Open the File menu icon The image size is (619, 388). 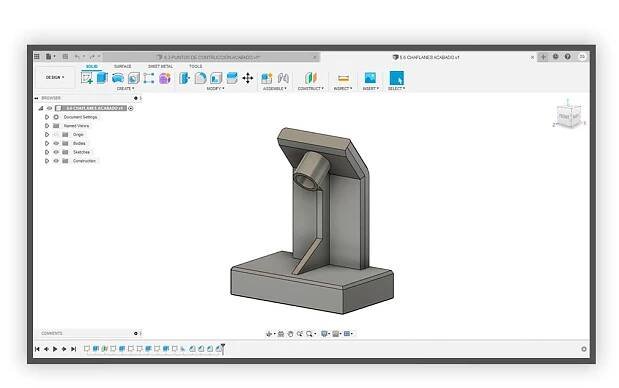49,57
